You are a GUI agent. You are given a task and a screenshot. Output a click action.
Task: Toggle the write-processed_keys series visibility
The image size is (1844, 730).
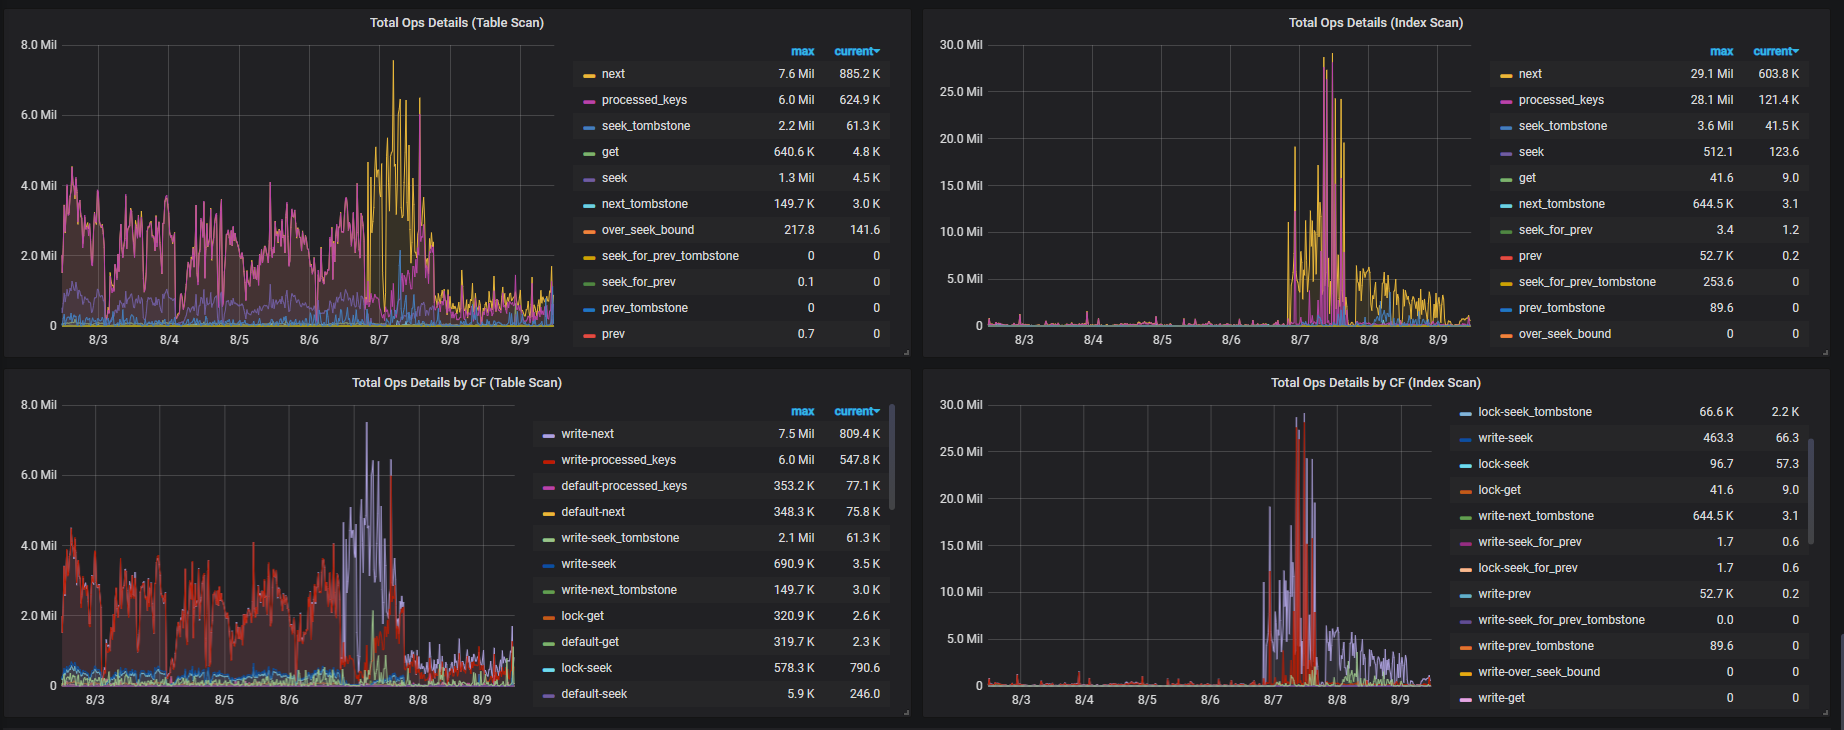click(618, 460)
